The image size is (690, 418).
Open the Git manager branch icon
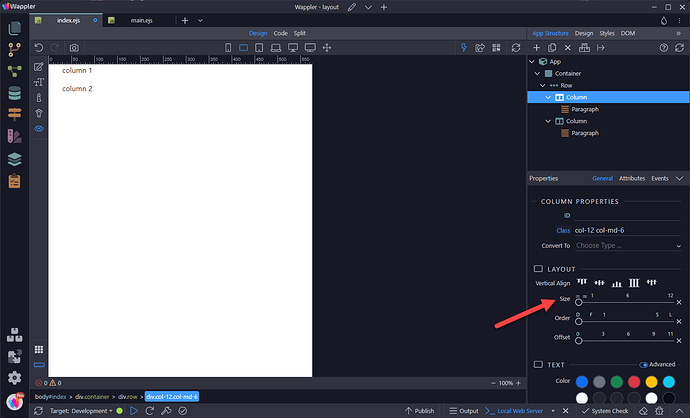pyautogui.click(x=15, y=50)
